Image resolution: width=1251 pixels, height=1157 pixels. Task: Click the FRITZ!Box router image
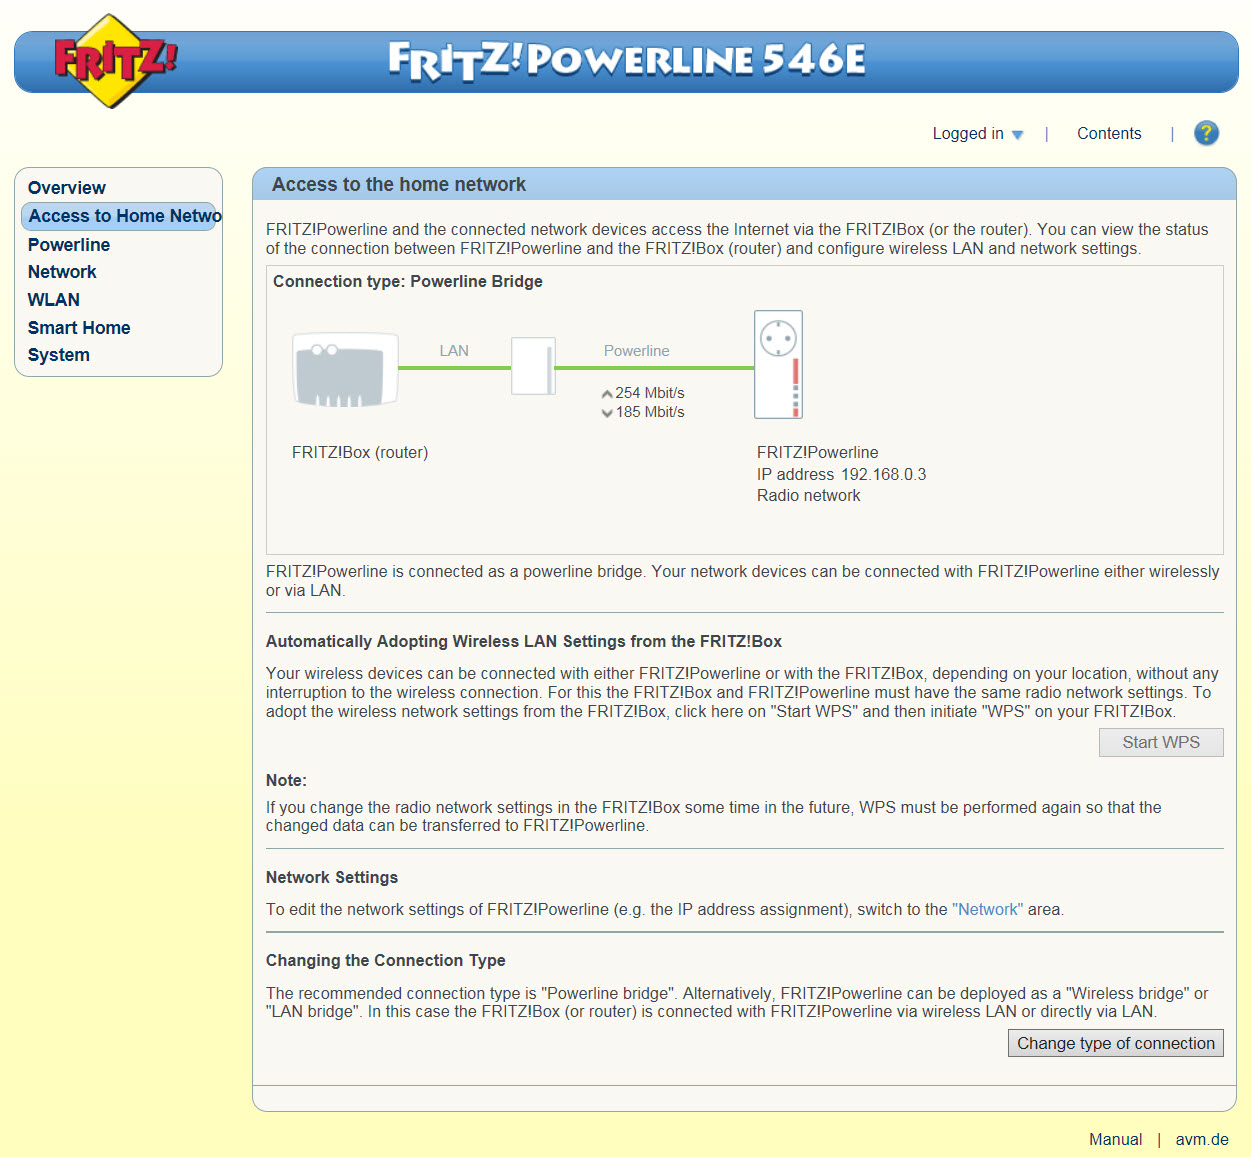[x=345, y=370]
